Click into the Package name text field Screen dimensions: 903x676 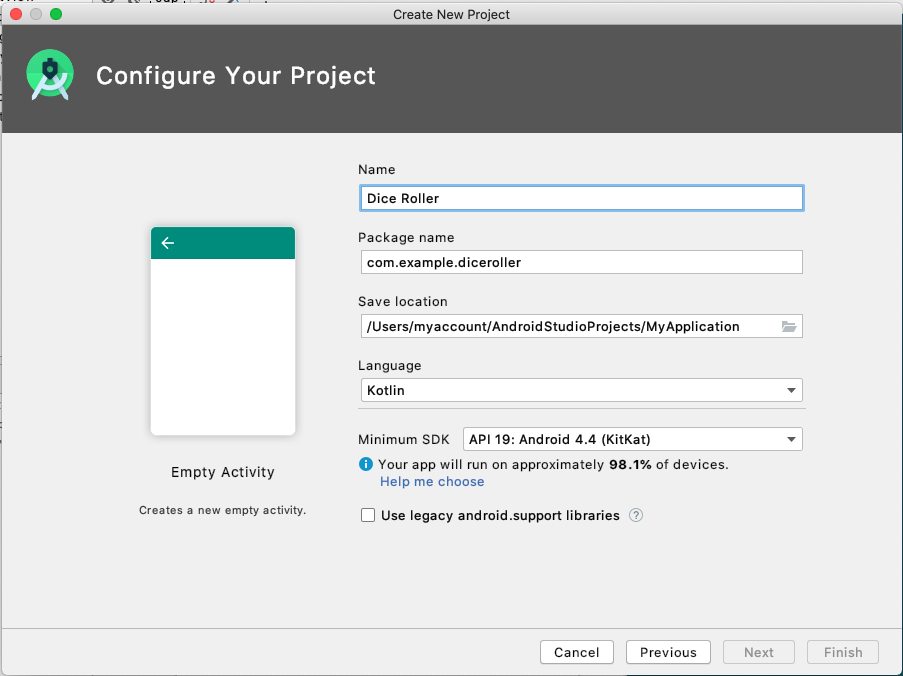tap(580, 262)
